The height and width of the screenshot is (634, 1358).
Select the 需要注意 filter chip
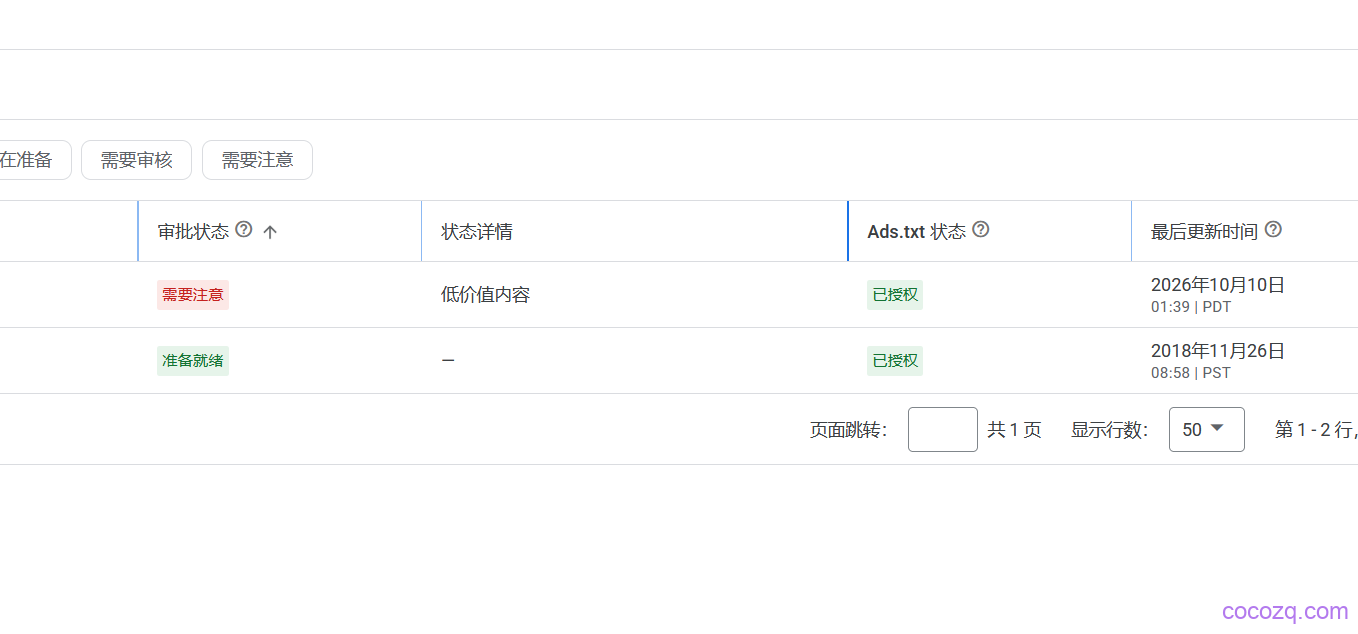point(257,160)
